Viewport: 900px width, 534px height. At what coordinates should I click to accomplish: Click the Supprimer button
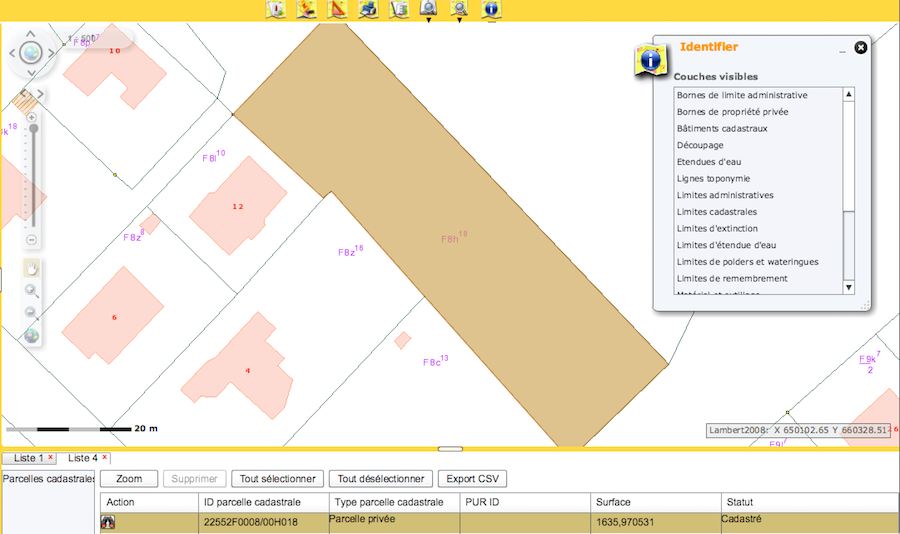click(x=195, y=479)
